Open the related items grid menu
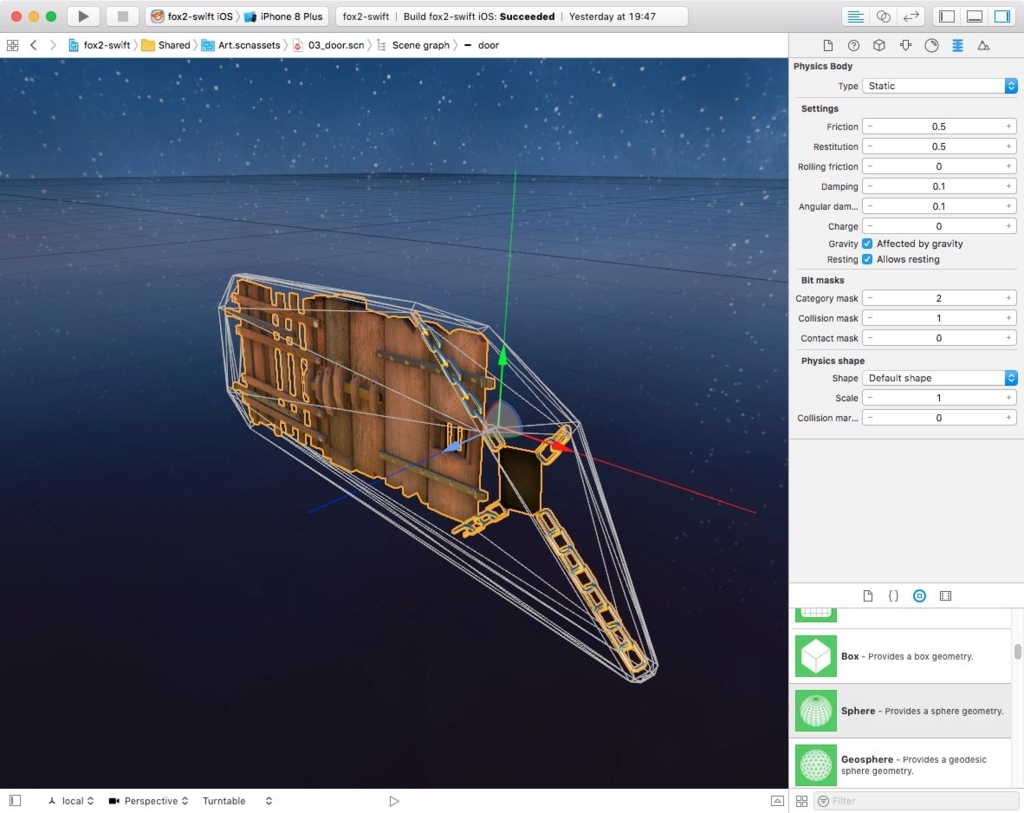This screenshot has height=813, width=1024. (x=12, y=45)
